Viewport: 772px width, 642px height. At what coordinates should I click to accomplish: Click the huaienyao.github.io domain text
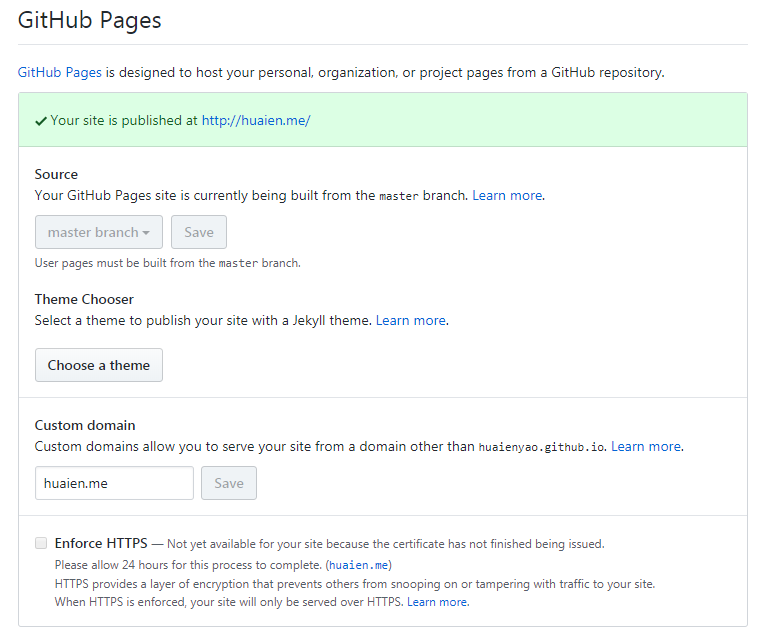[542, 447]
